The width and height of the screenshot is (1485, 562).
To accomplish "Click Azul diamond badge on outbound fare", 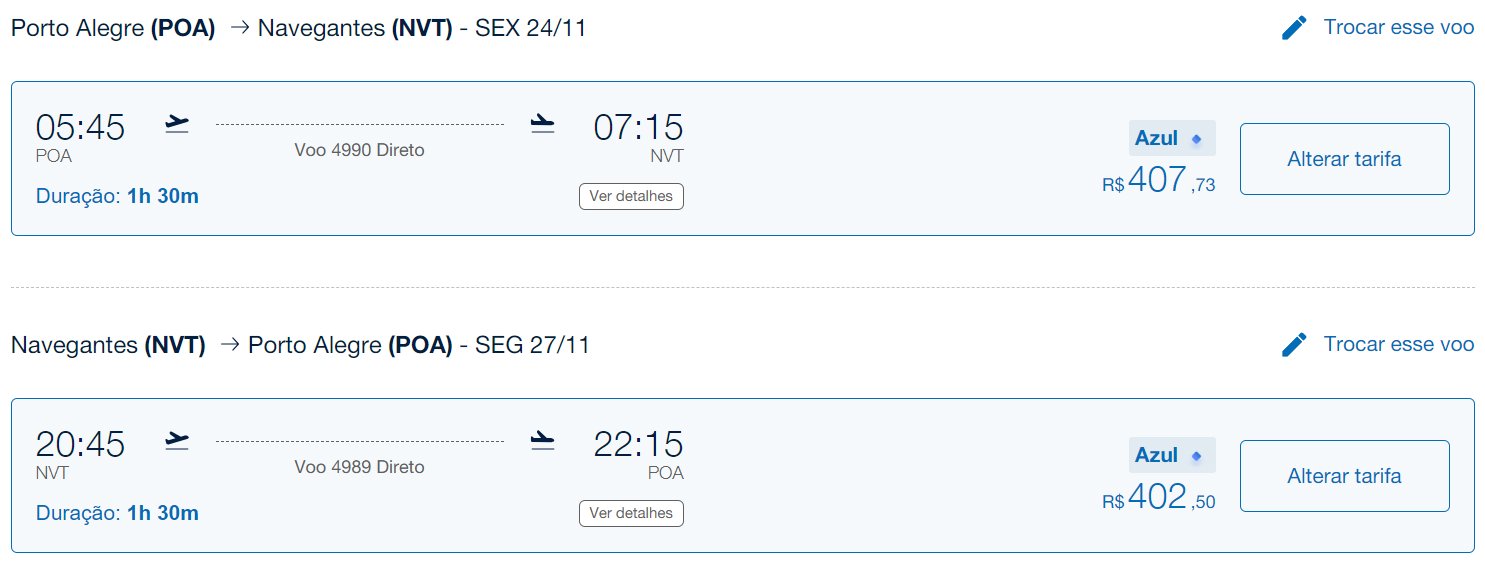I will [x=1172, y=138].
